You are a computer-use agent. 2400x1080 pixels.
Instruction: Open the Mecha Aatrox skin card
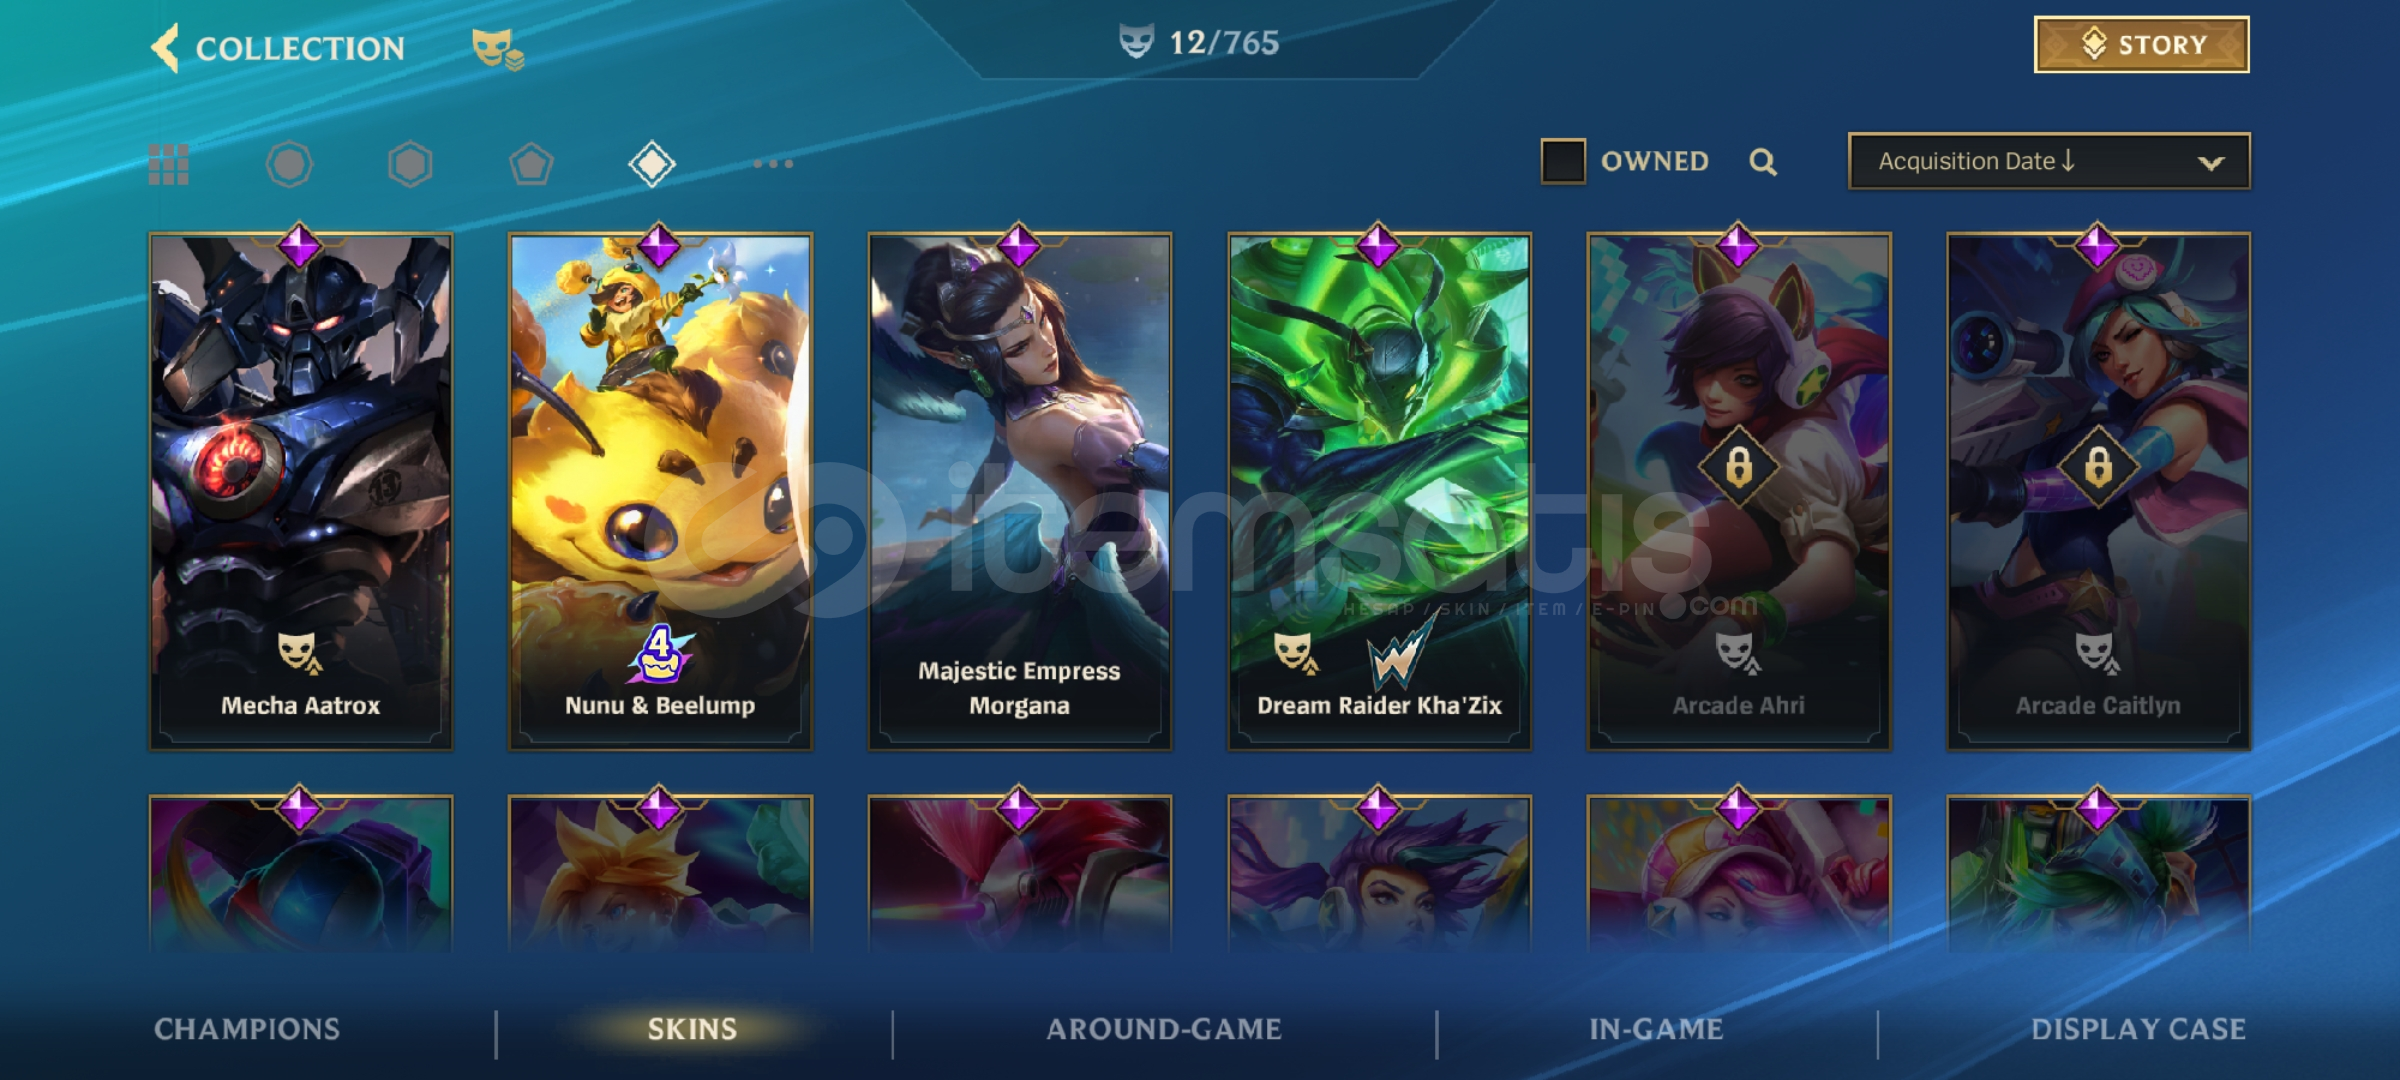click(301, 491)
